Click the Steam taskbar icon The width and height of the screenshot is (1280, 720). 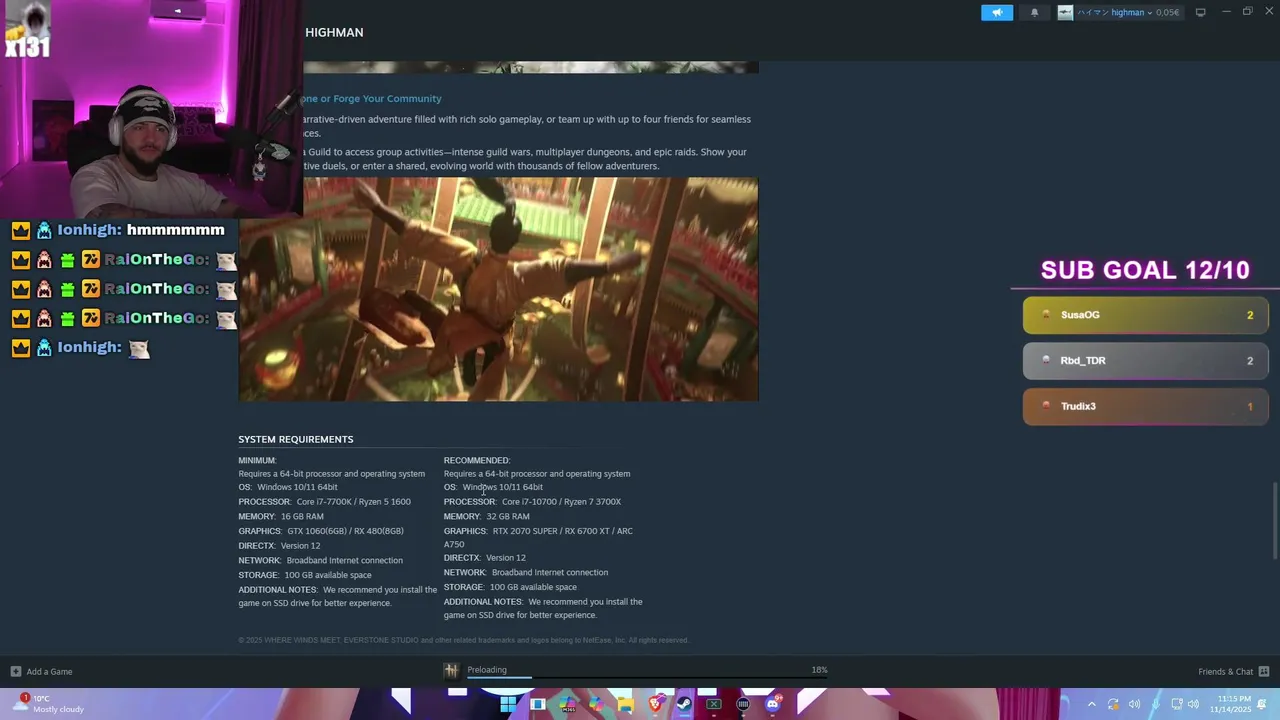click(x=684, y=704)
